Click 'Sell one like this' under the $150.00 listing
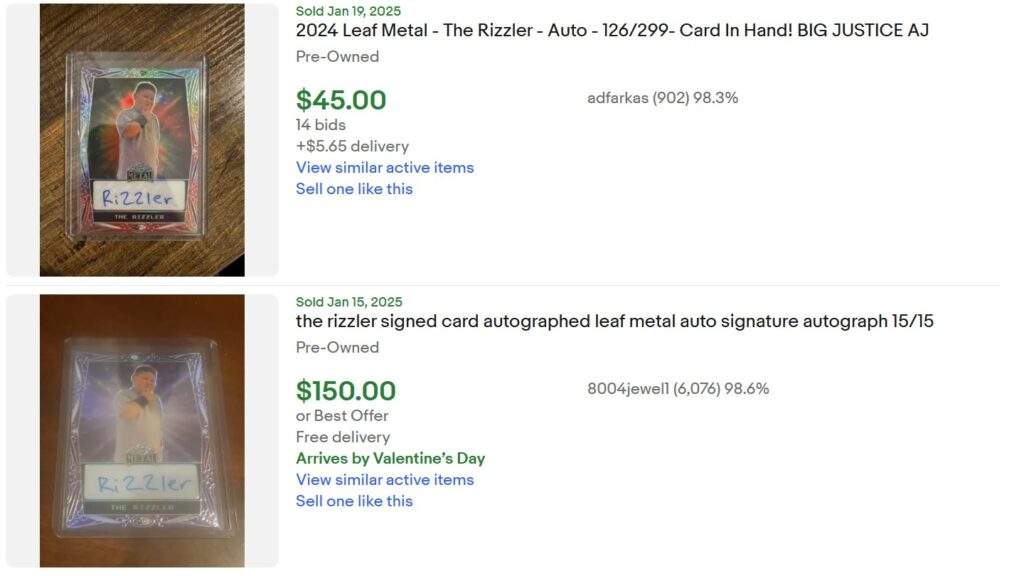 click(354, 500)
